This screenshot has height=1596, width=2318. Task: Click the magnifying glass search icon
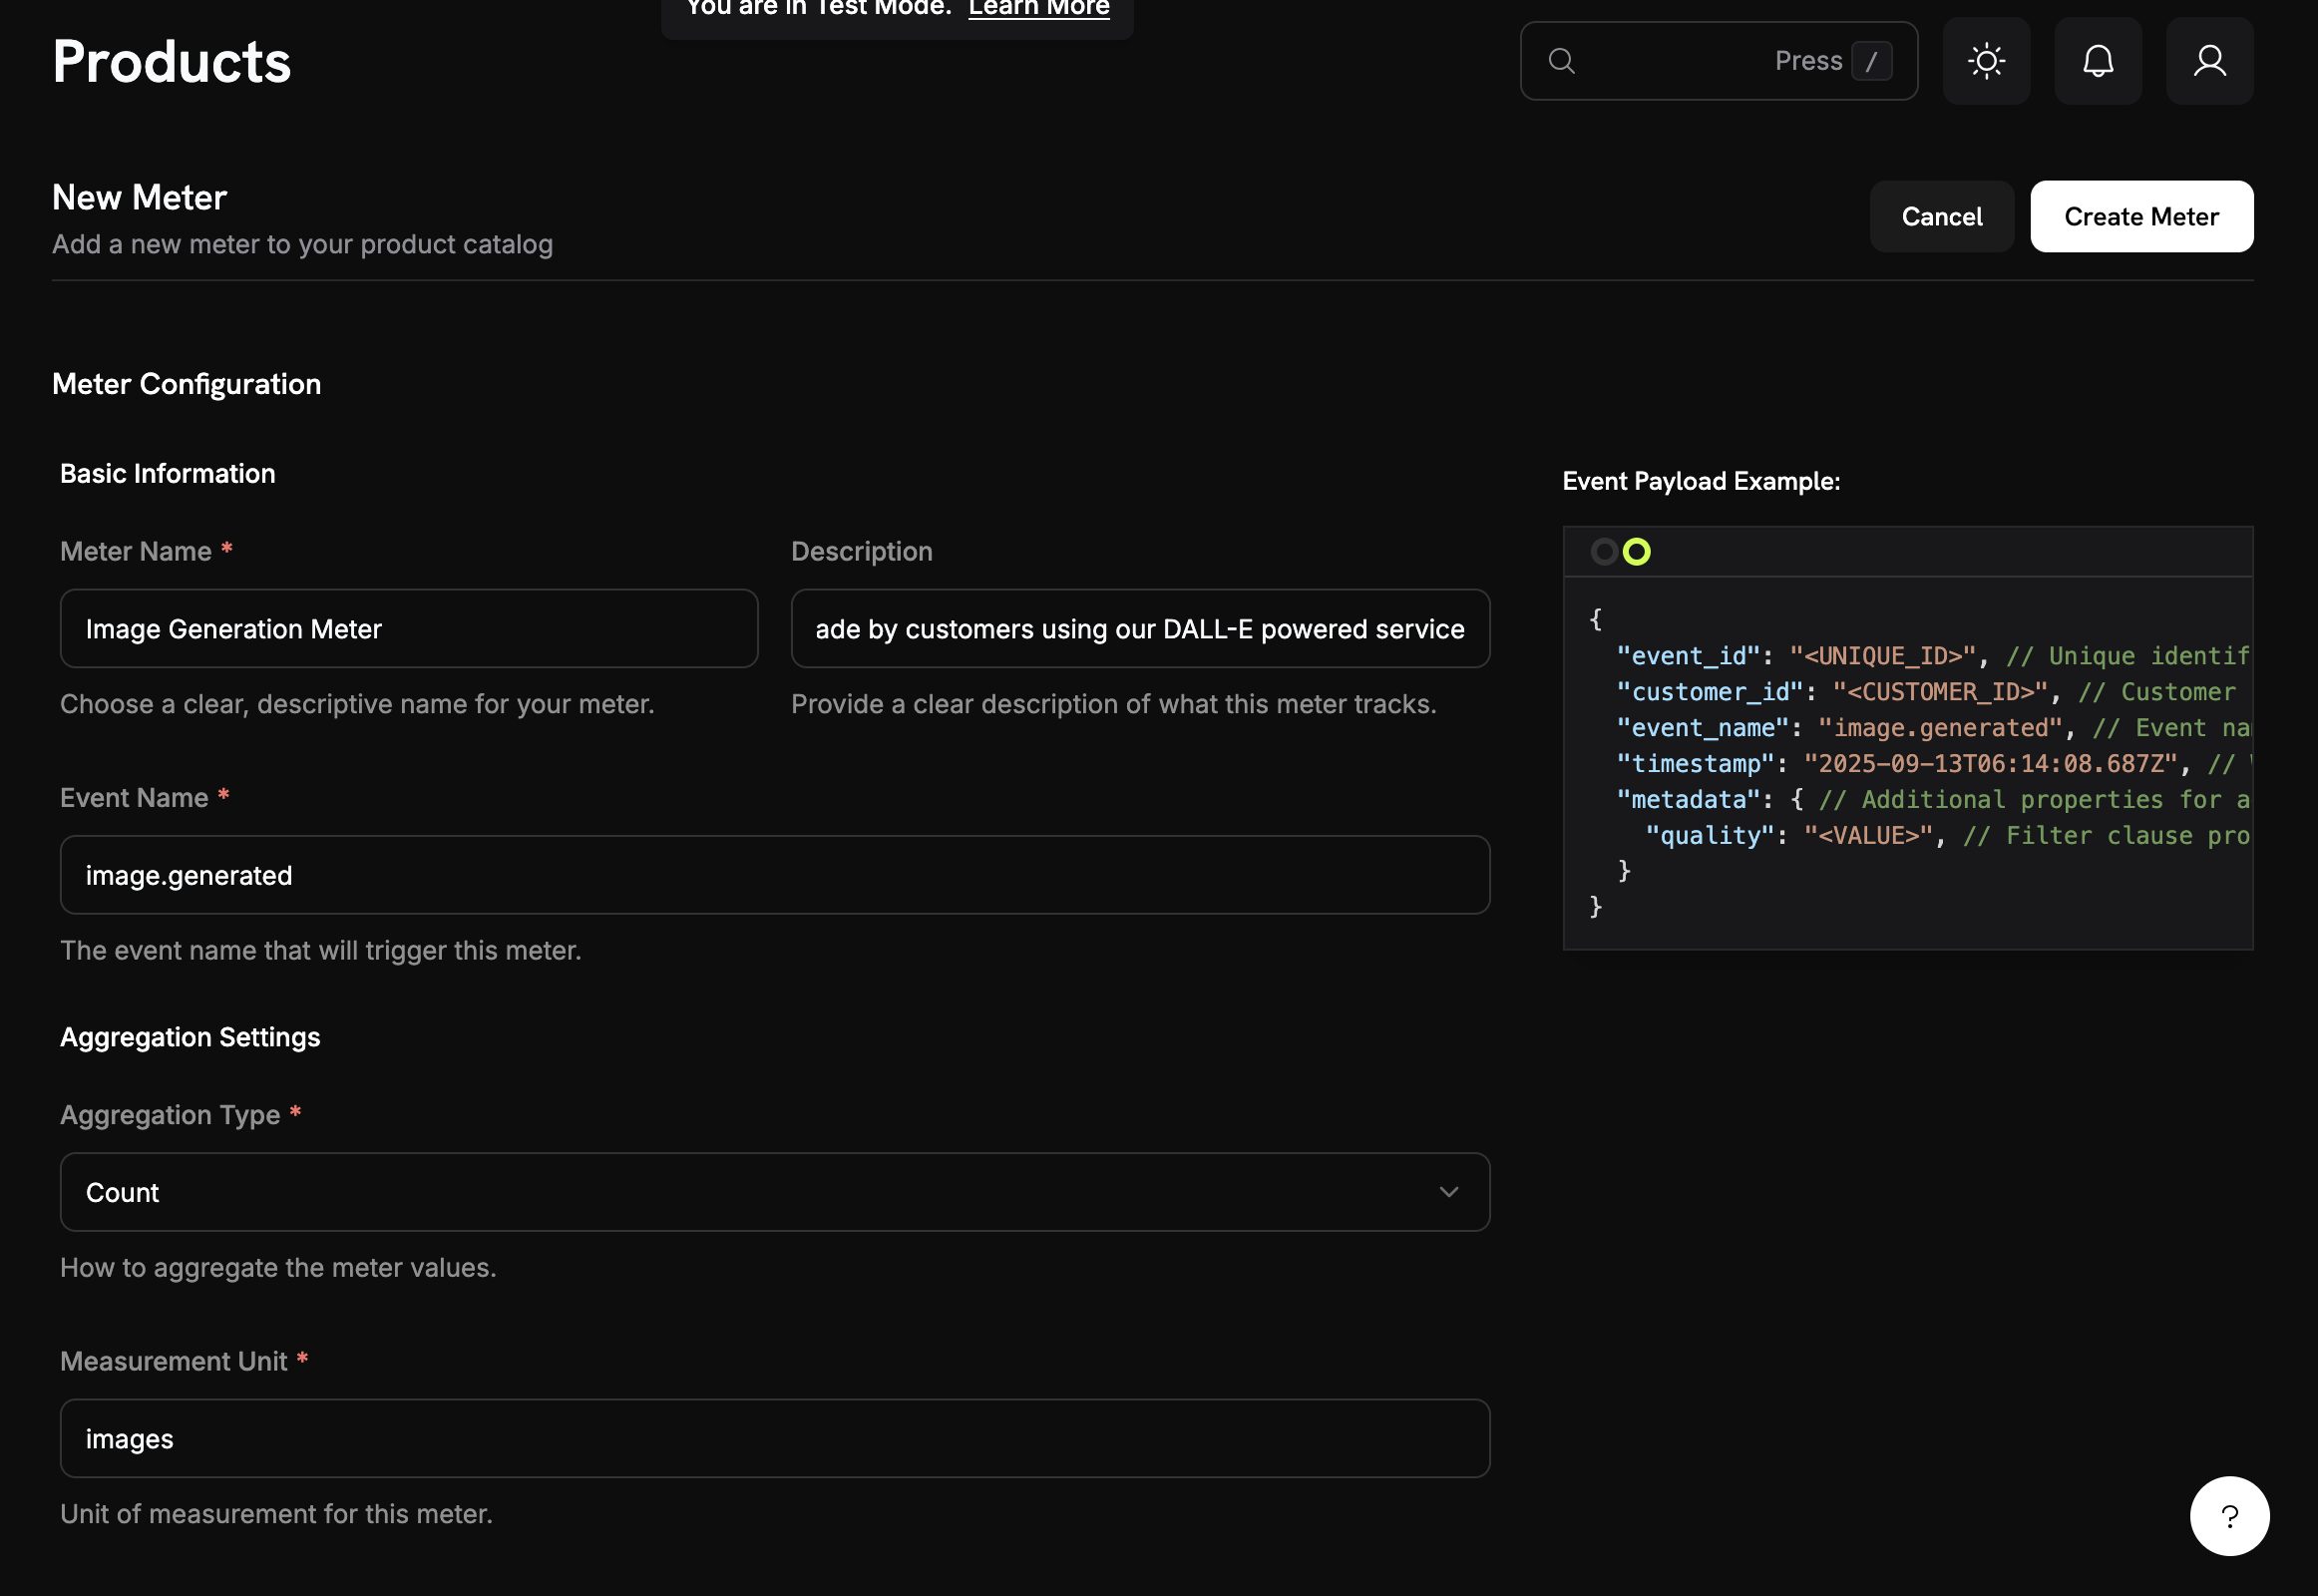(1561, 61)
